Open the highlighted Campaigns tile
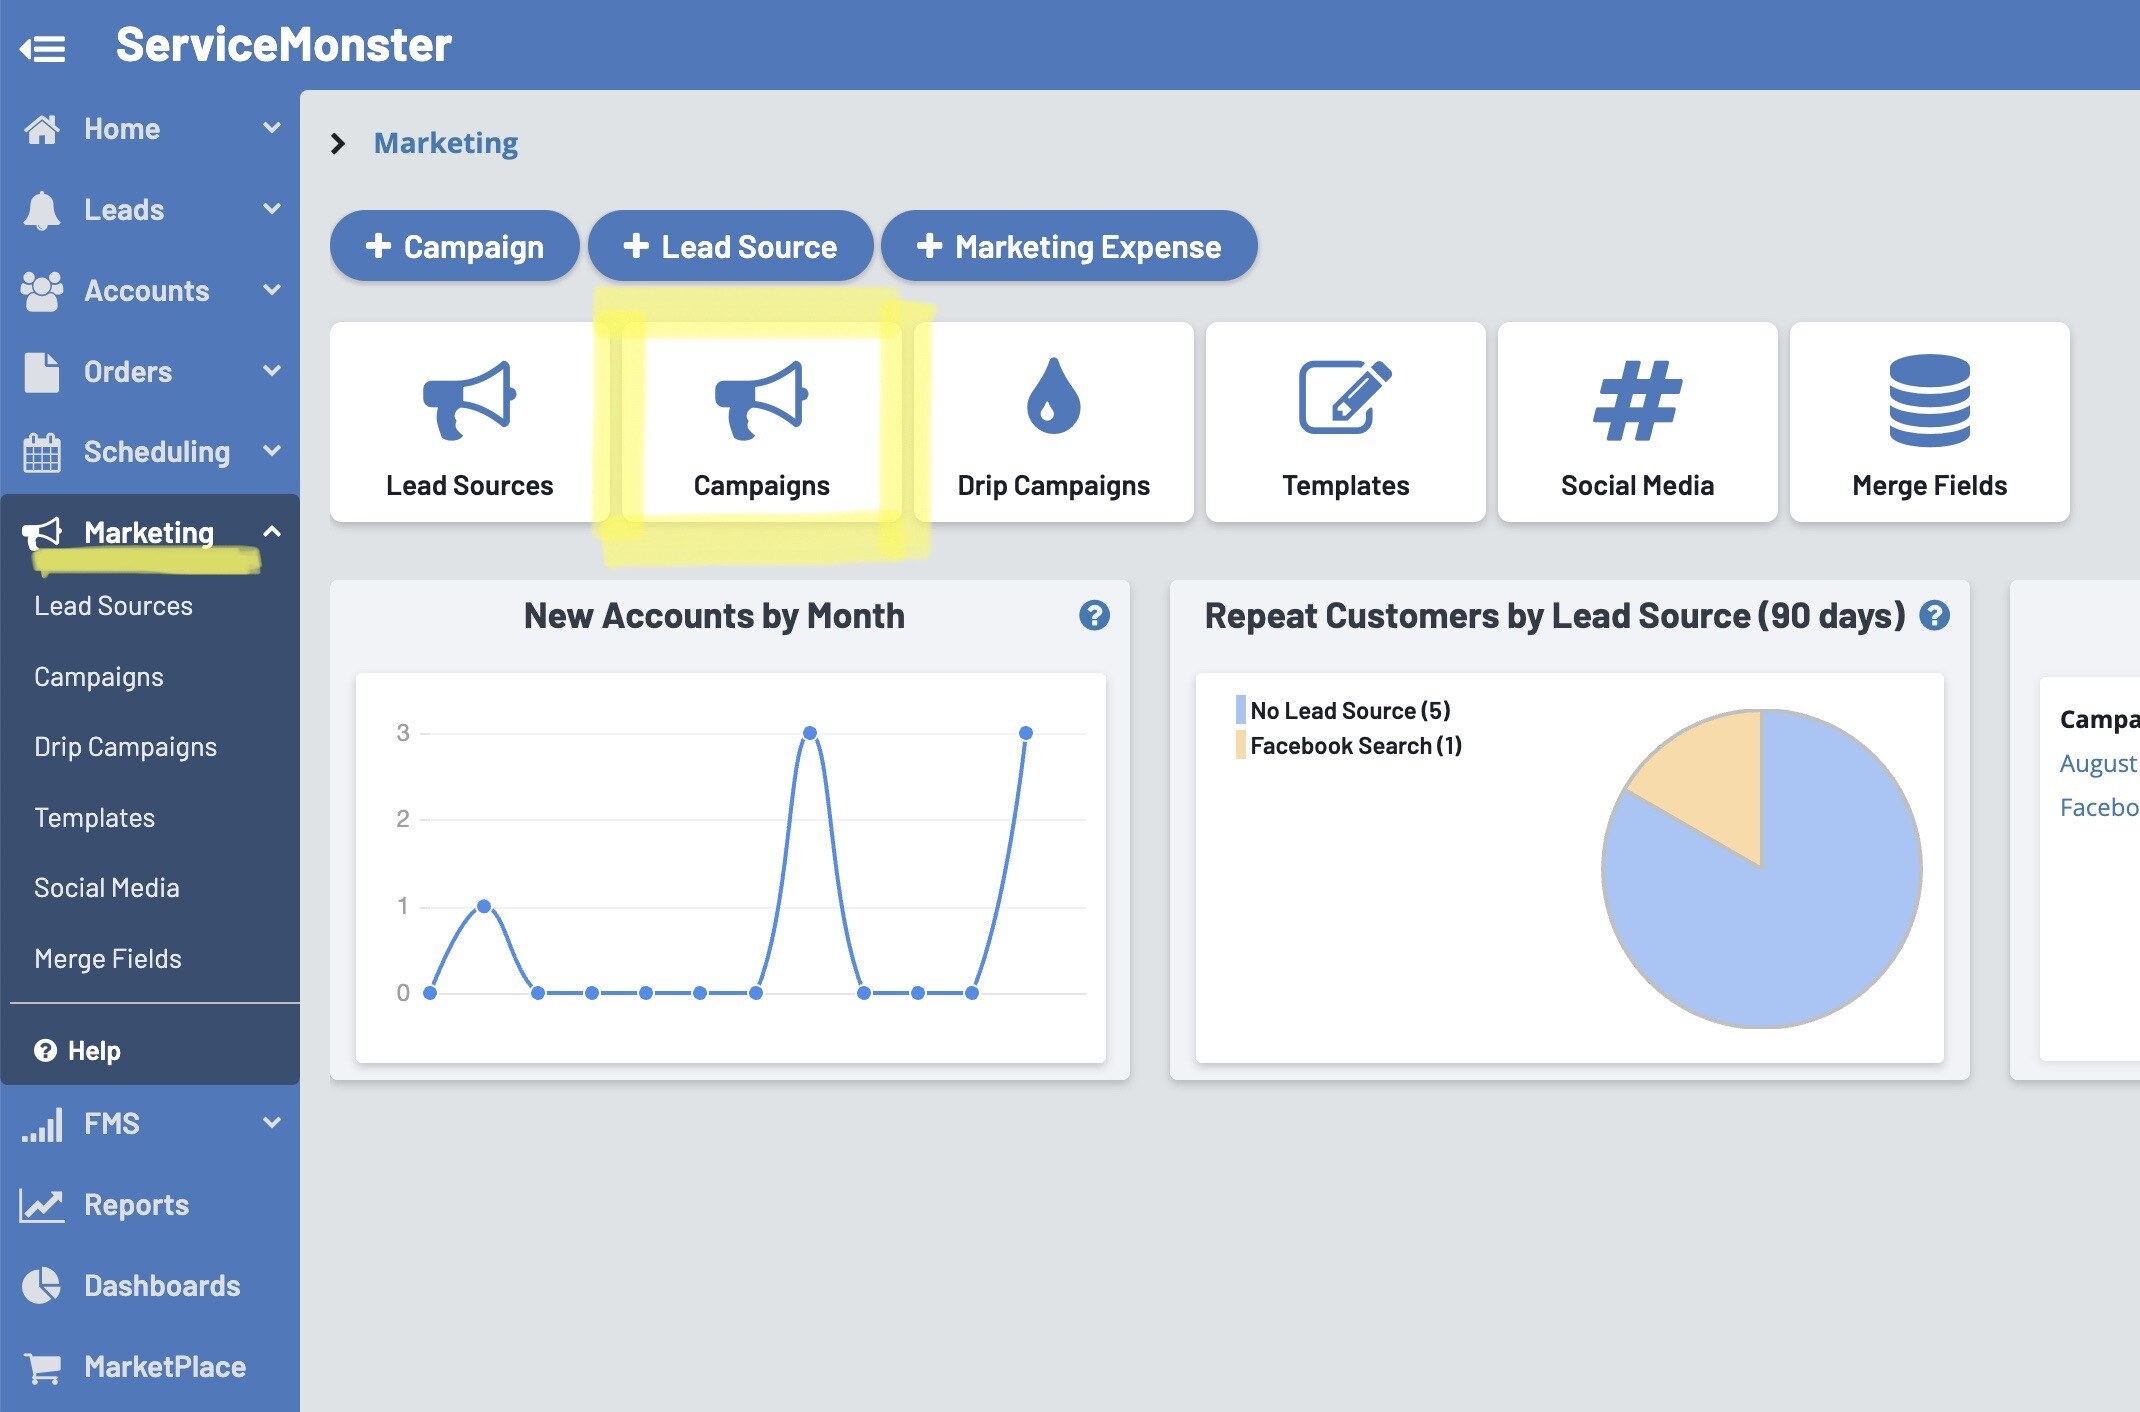This screenshot has height=1412, width=2140. click(x=761, y=422)
